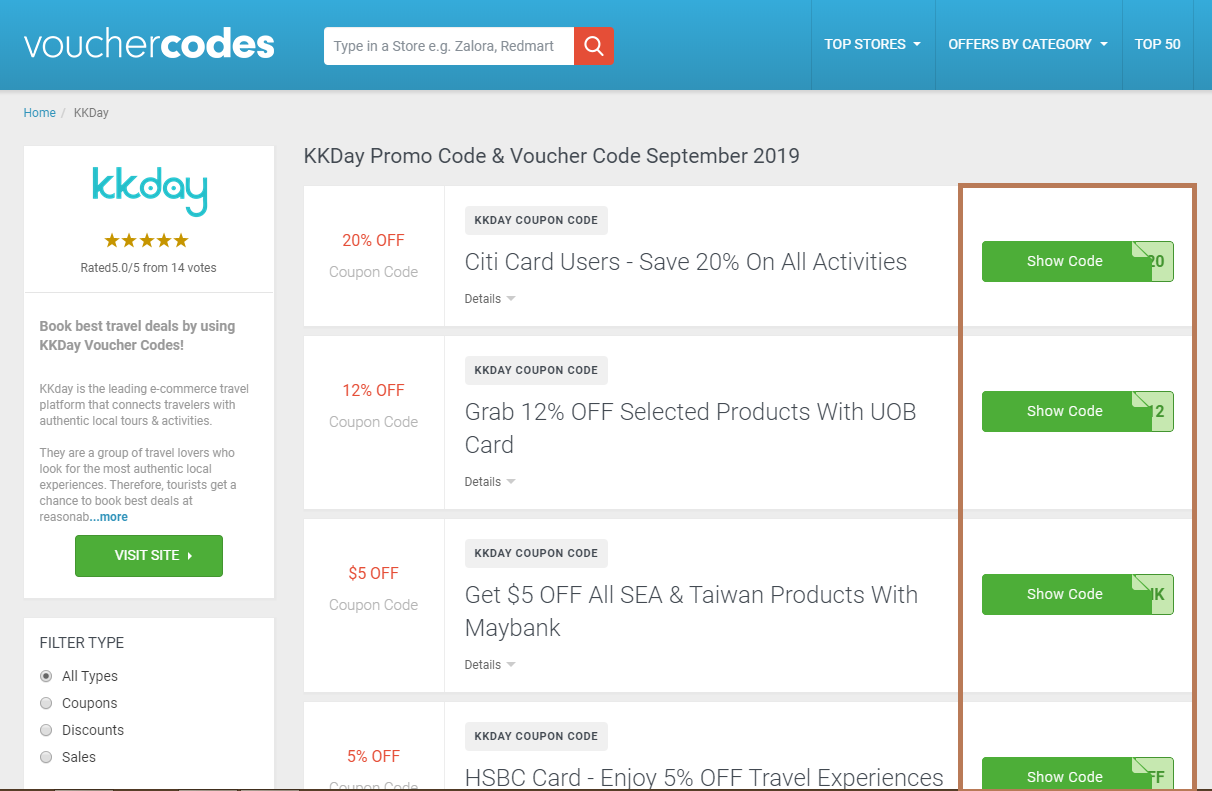Show Code for Maybank $5 OFF offer
This screenshot has width=1212, height=791.
coord(1077,594)
